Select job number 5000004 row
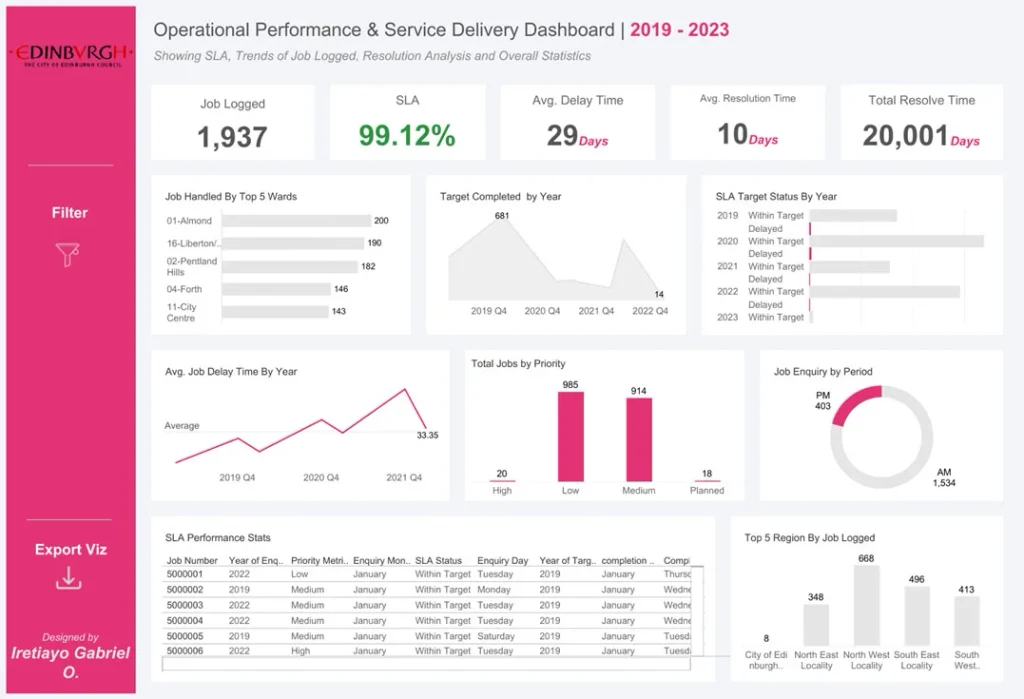Viewport: 1024px width, 699px height. pyautogui.click(x=426, y=621)
